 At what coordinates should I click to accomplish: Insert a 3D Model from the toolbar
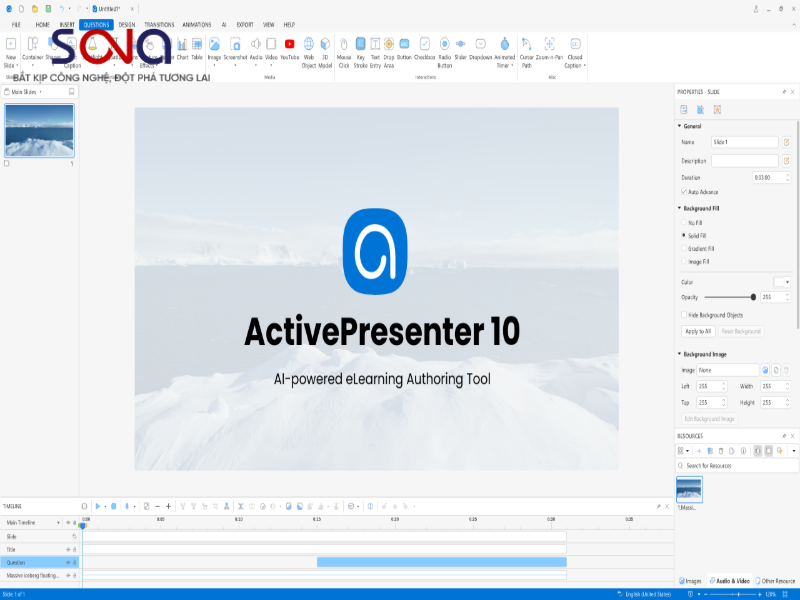coord(325,44)
